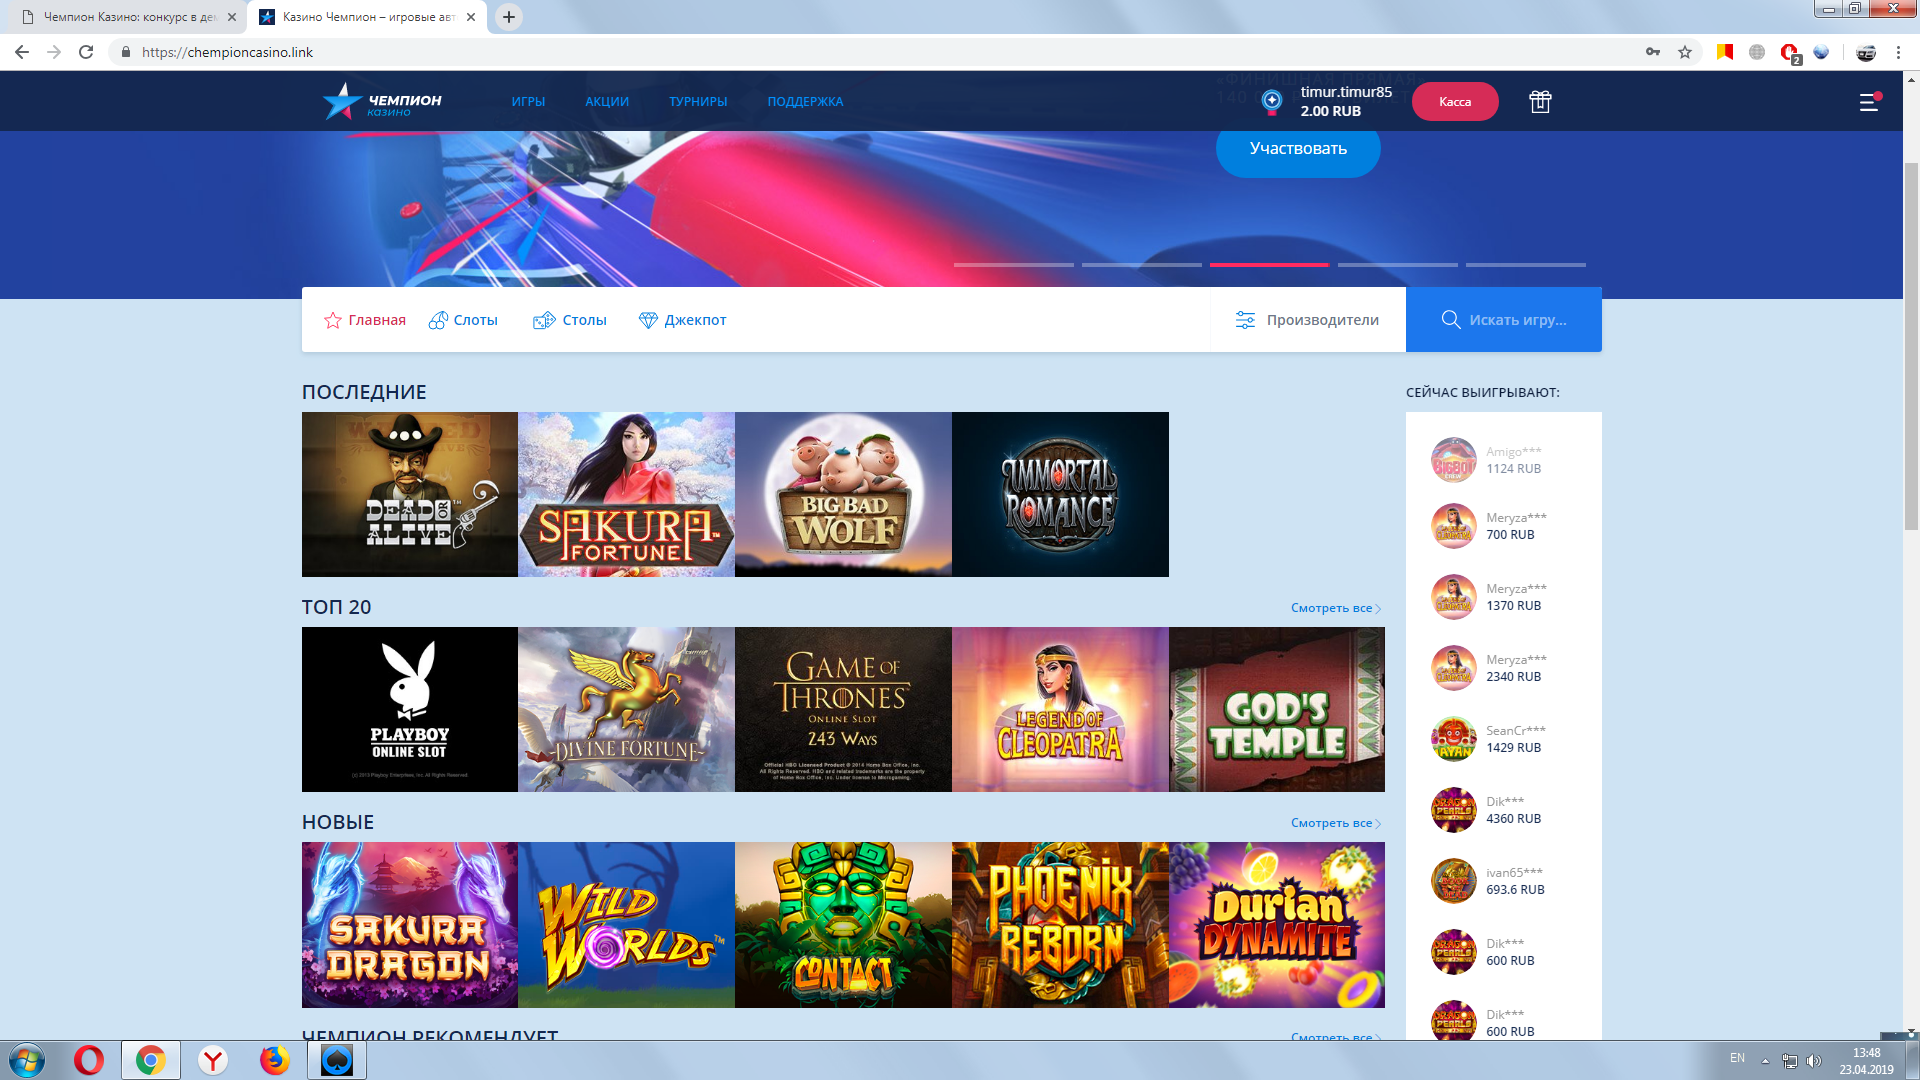1920x1080 pixels.
Task: Click the volume icon in system tray
Action: (1814, 1060)
